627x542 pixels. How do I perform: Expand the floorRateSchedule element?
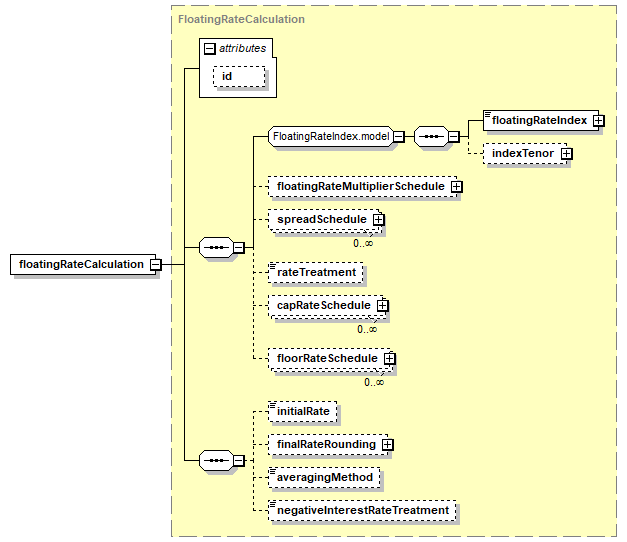[x=390, y=359]
